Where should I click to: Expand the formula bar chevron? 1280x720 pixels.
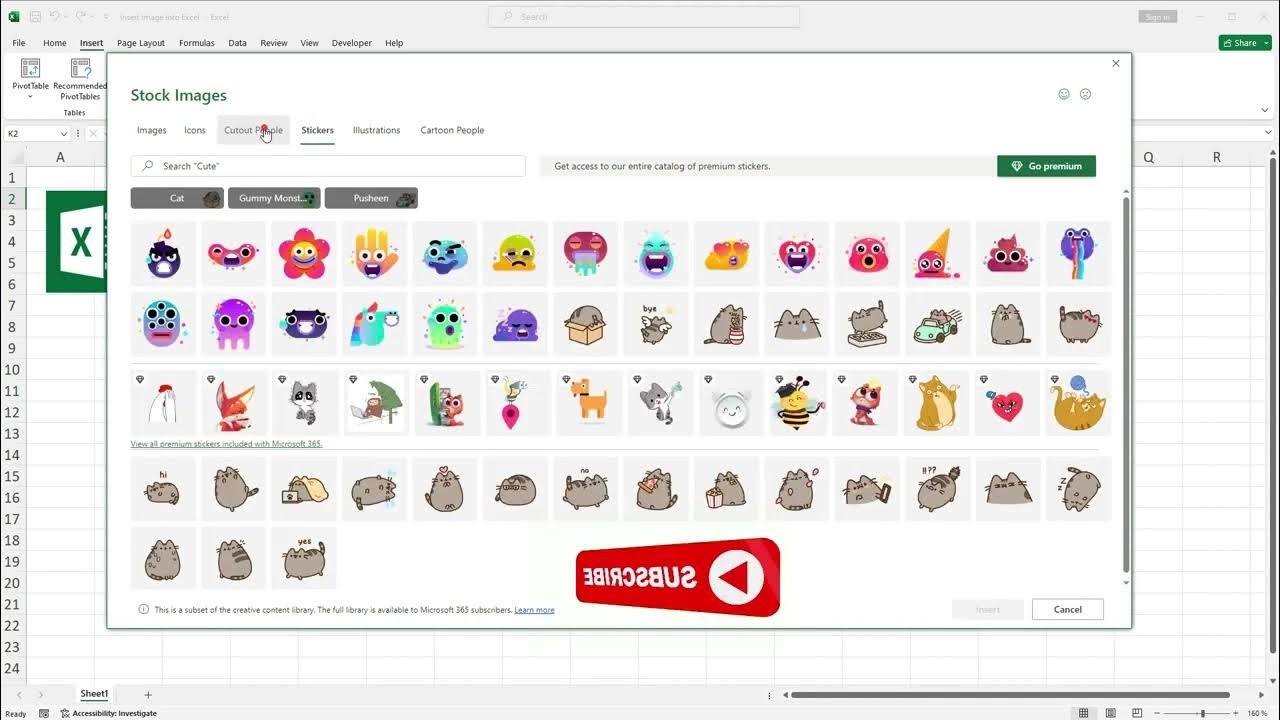(1270, 134)
